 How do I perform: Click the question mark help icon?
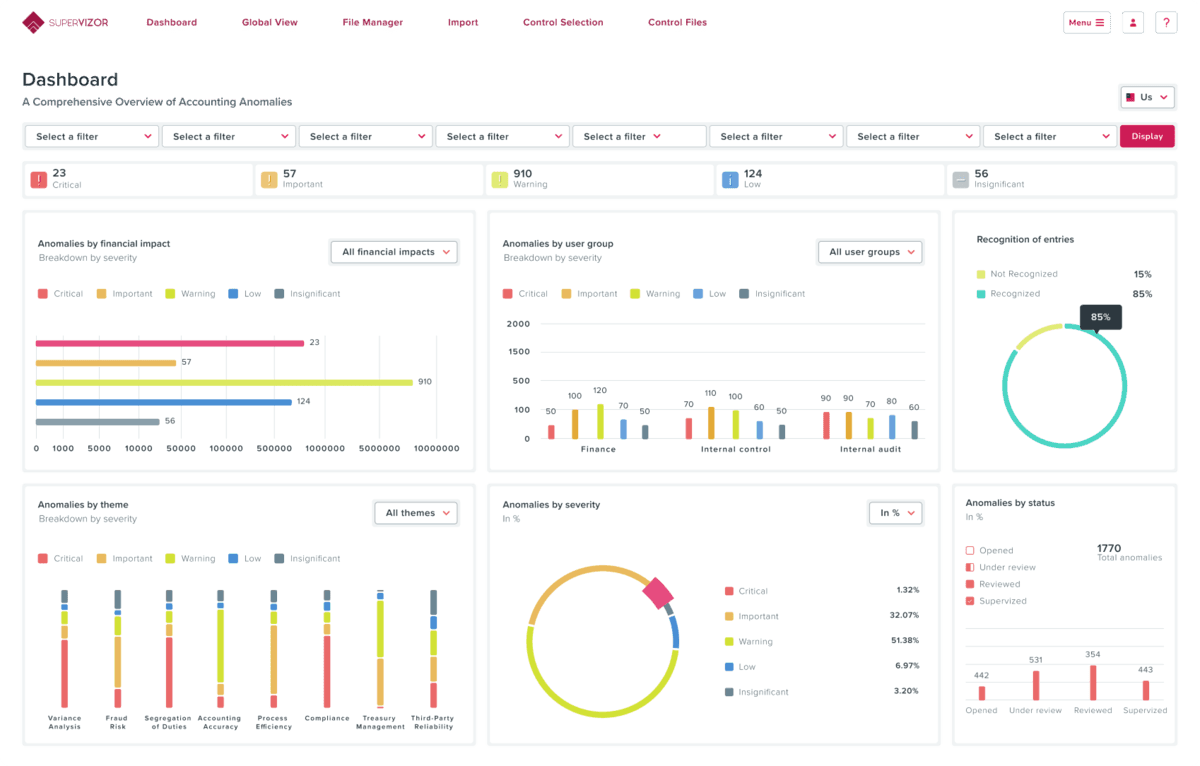(1166, 22)
